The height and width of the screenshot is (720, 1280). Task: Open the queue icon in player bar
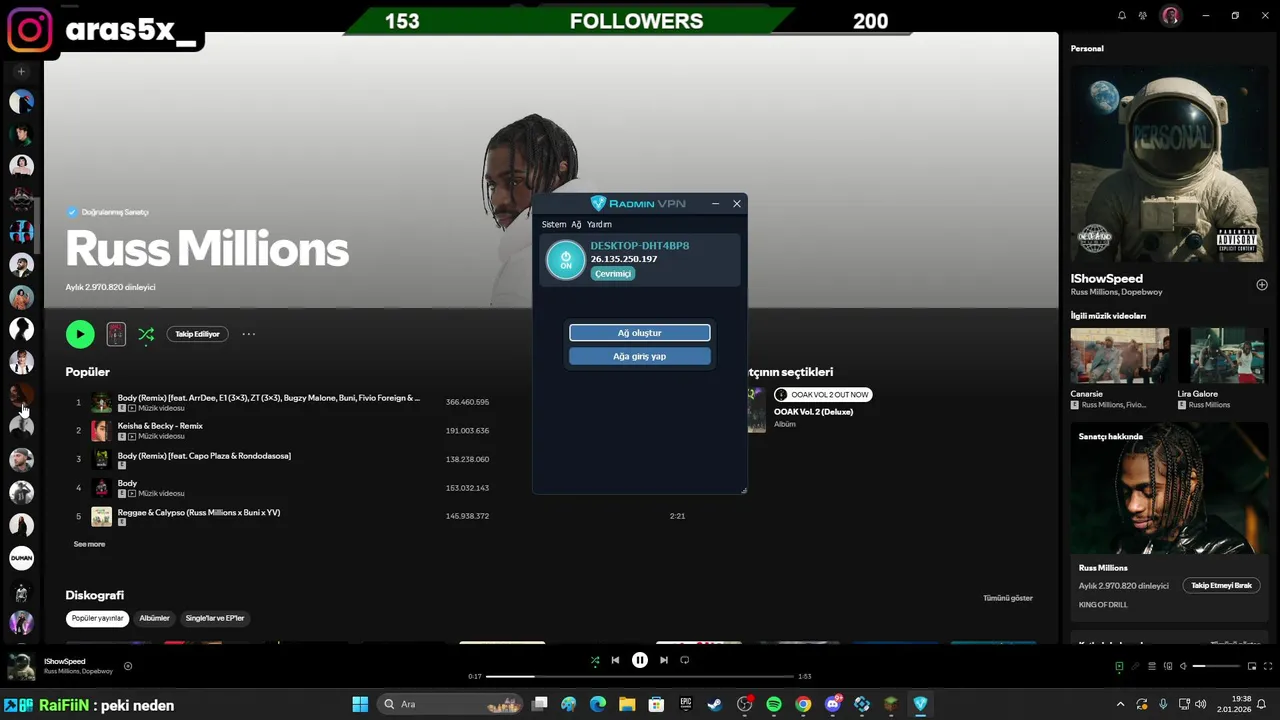point(1152,666)
